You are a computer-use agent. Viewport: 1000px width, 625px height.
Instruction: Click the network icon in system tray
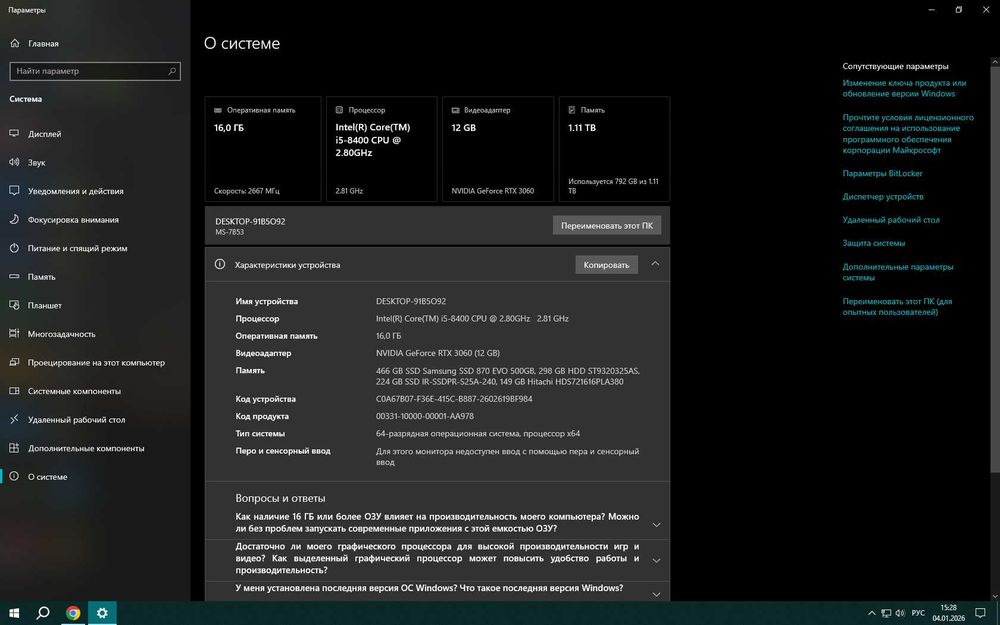[x=886, y=614]
